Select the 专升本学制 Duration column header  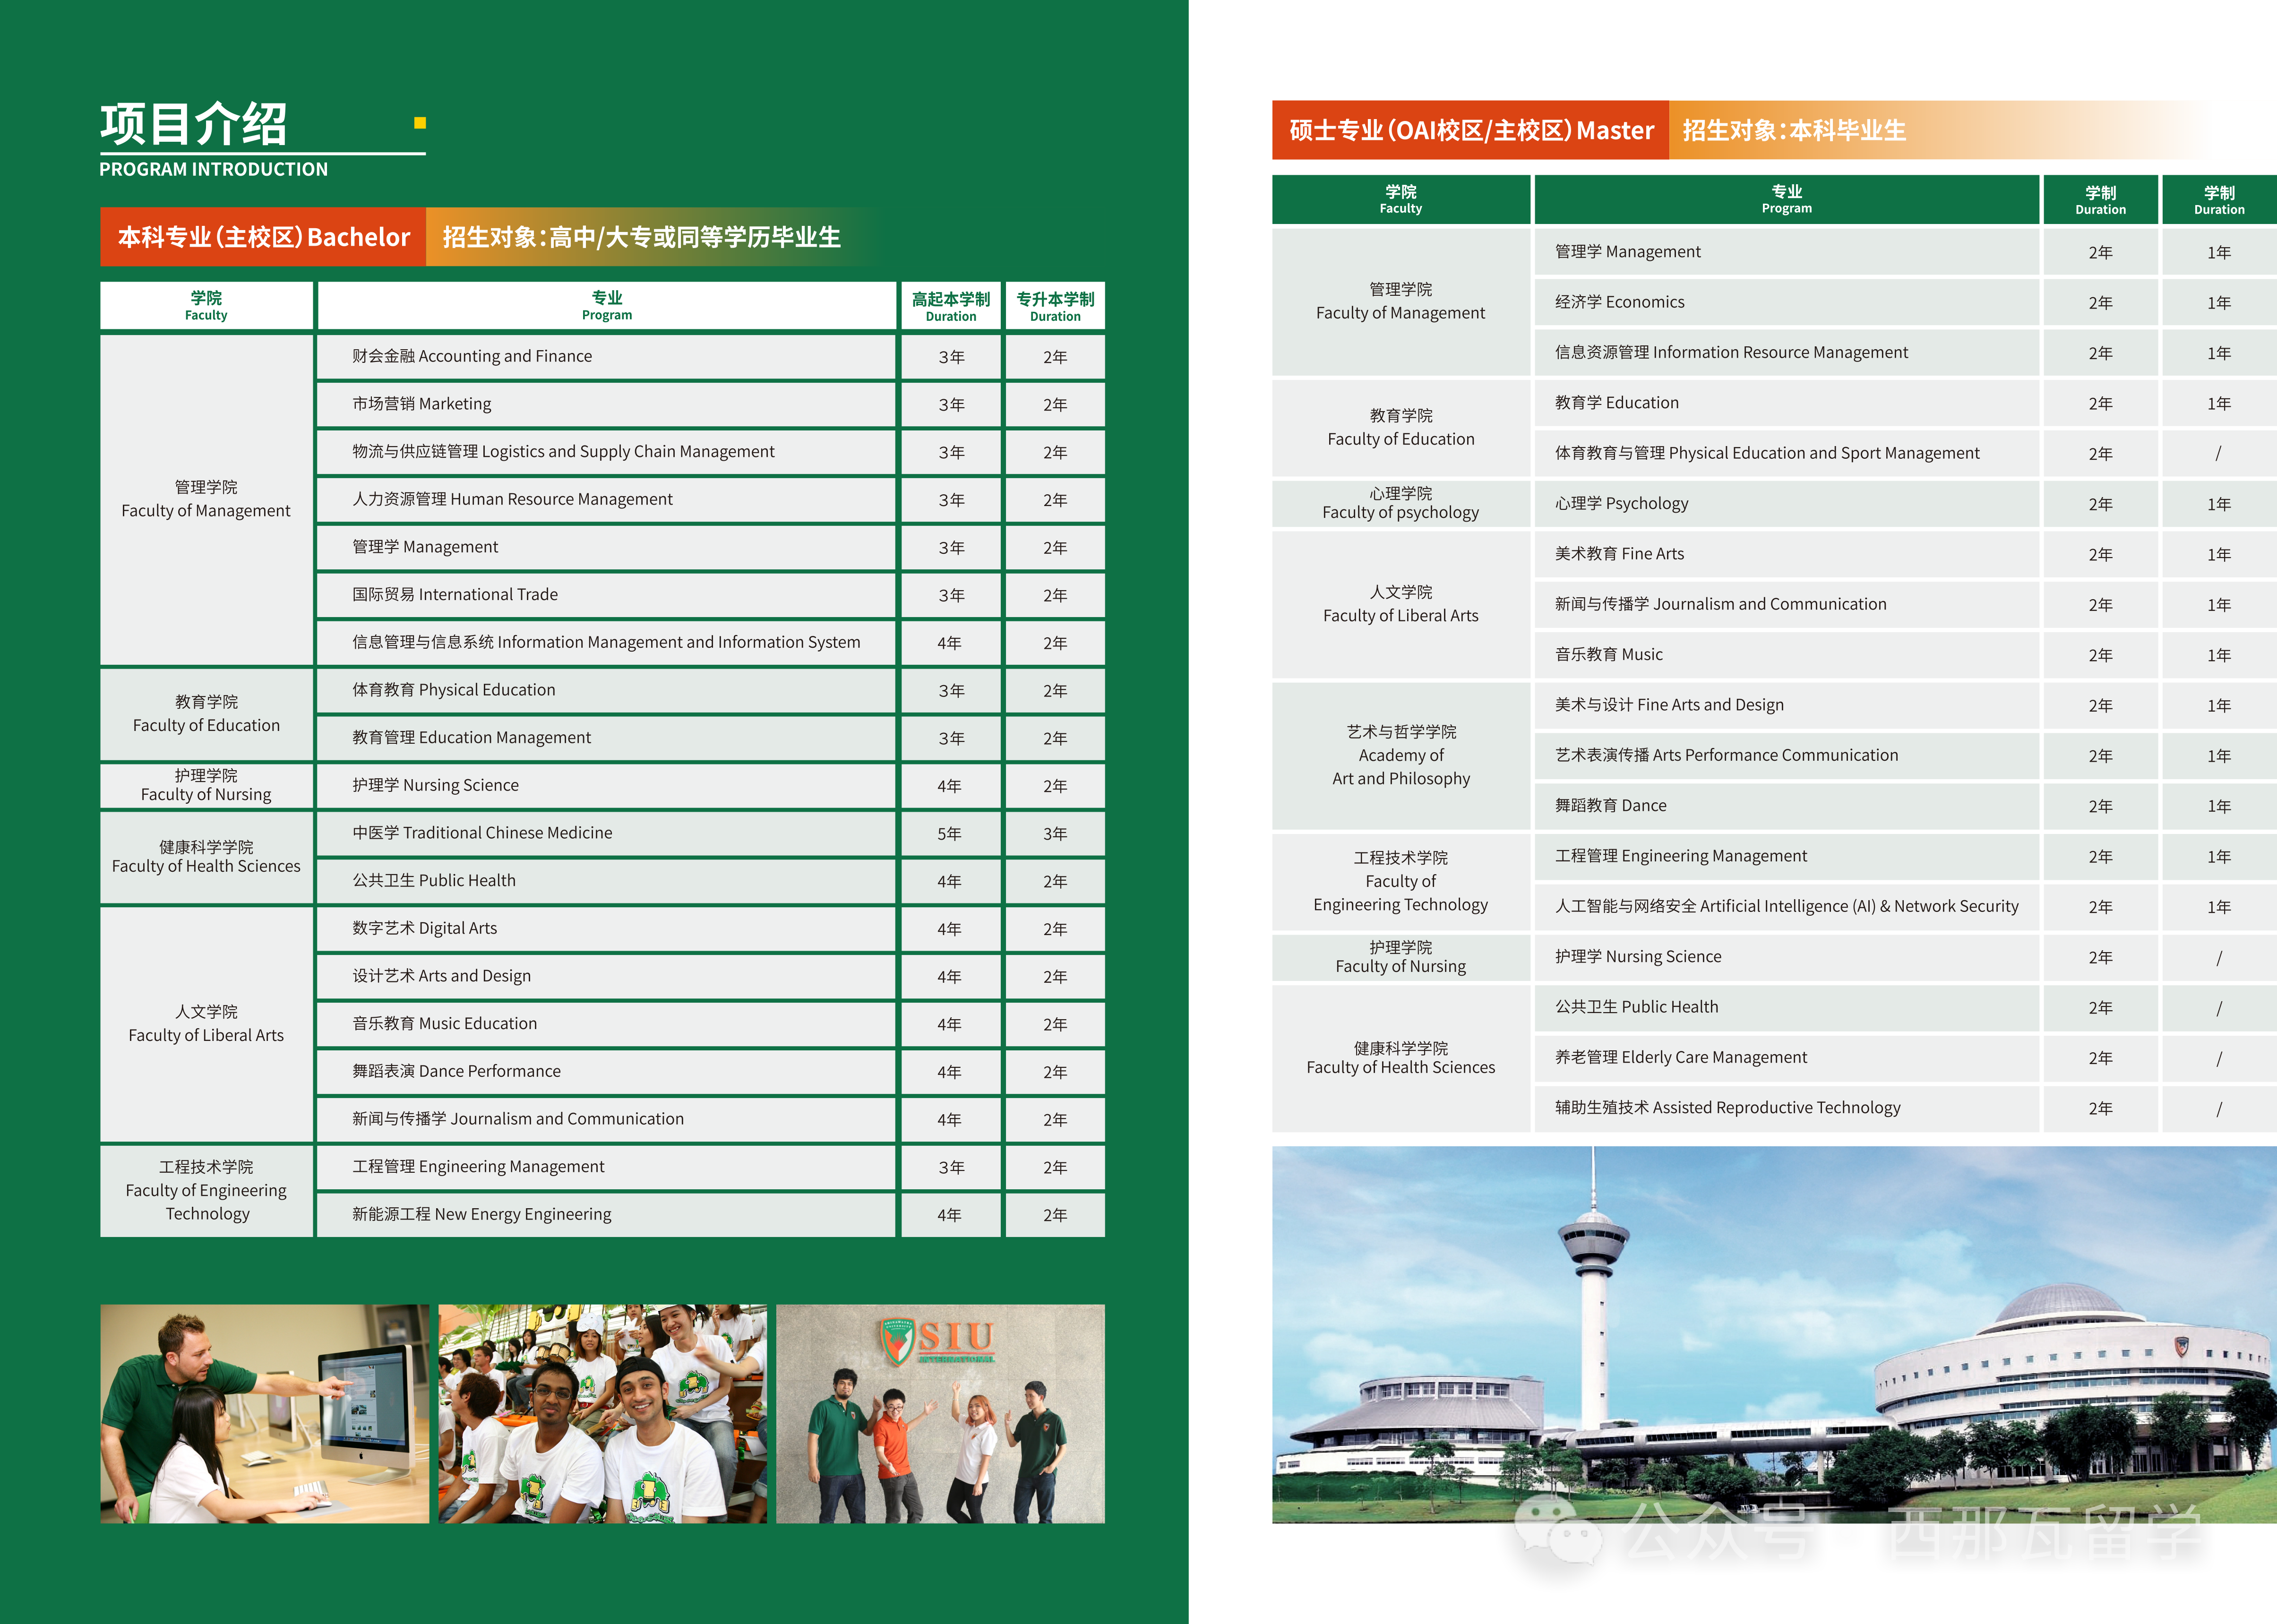[1054, 305]
